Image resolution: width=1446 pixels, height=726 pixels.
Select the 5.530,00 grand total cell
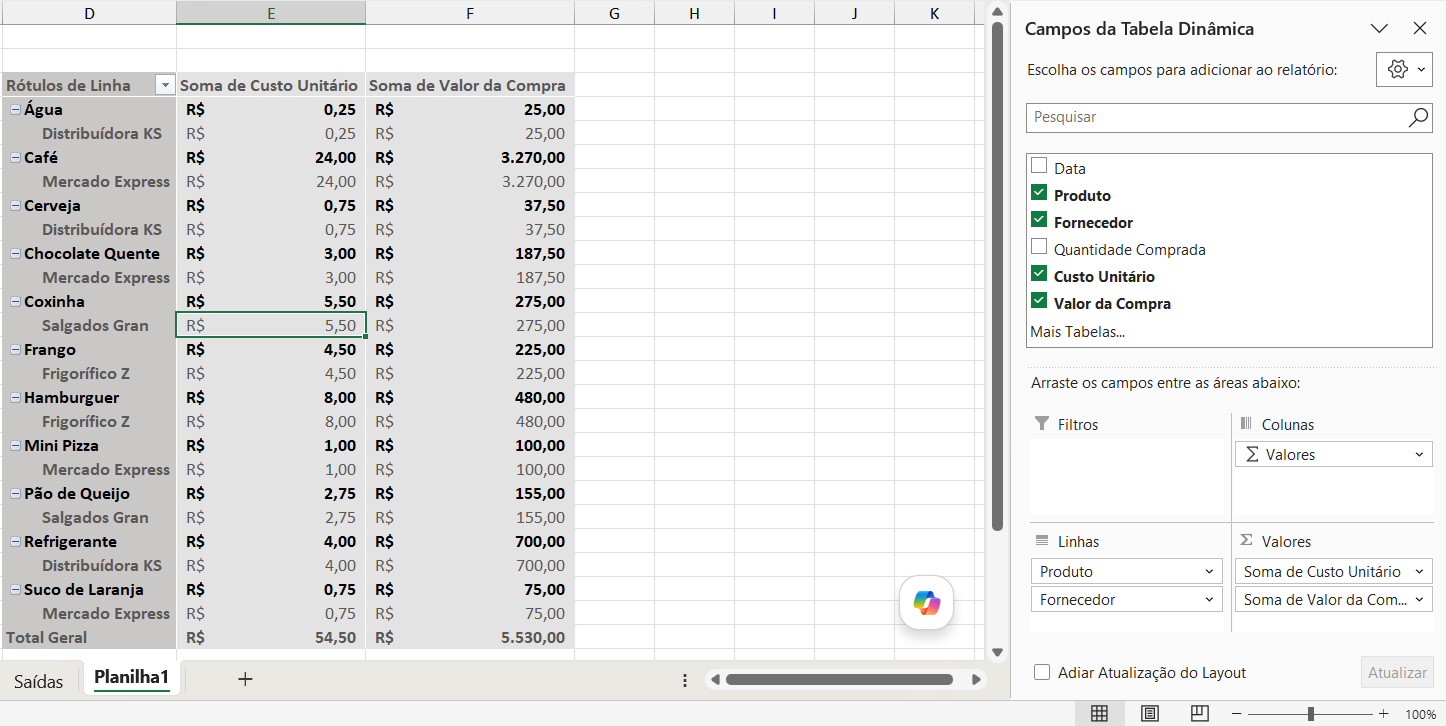point(470,637)
